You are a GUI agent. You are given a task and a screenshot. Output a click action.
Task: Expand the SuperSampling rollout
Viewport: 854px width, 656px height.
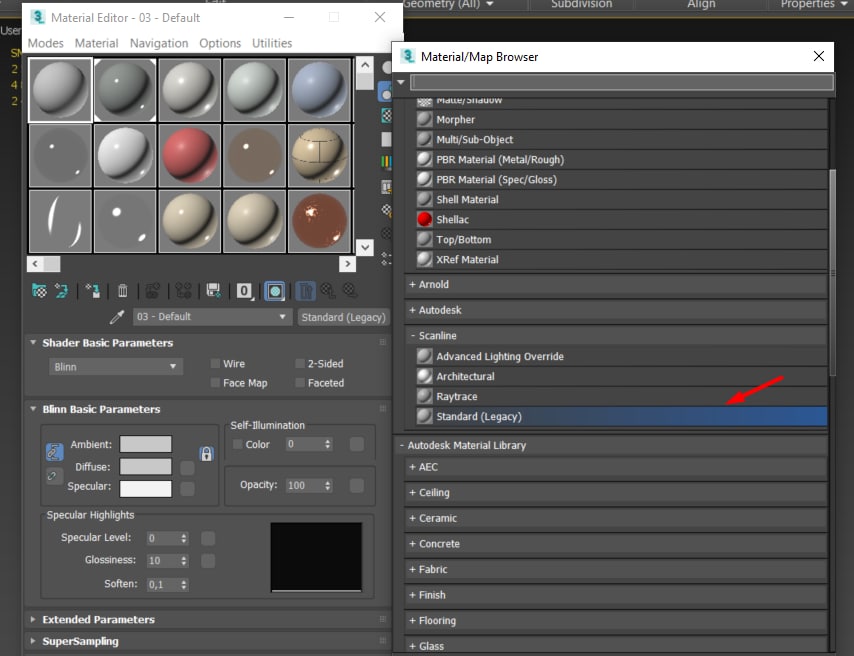[x=207, y=641]
